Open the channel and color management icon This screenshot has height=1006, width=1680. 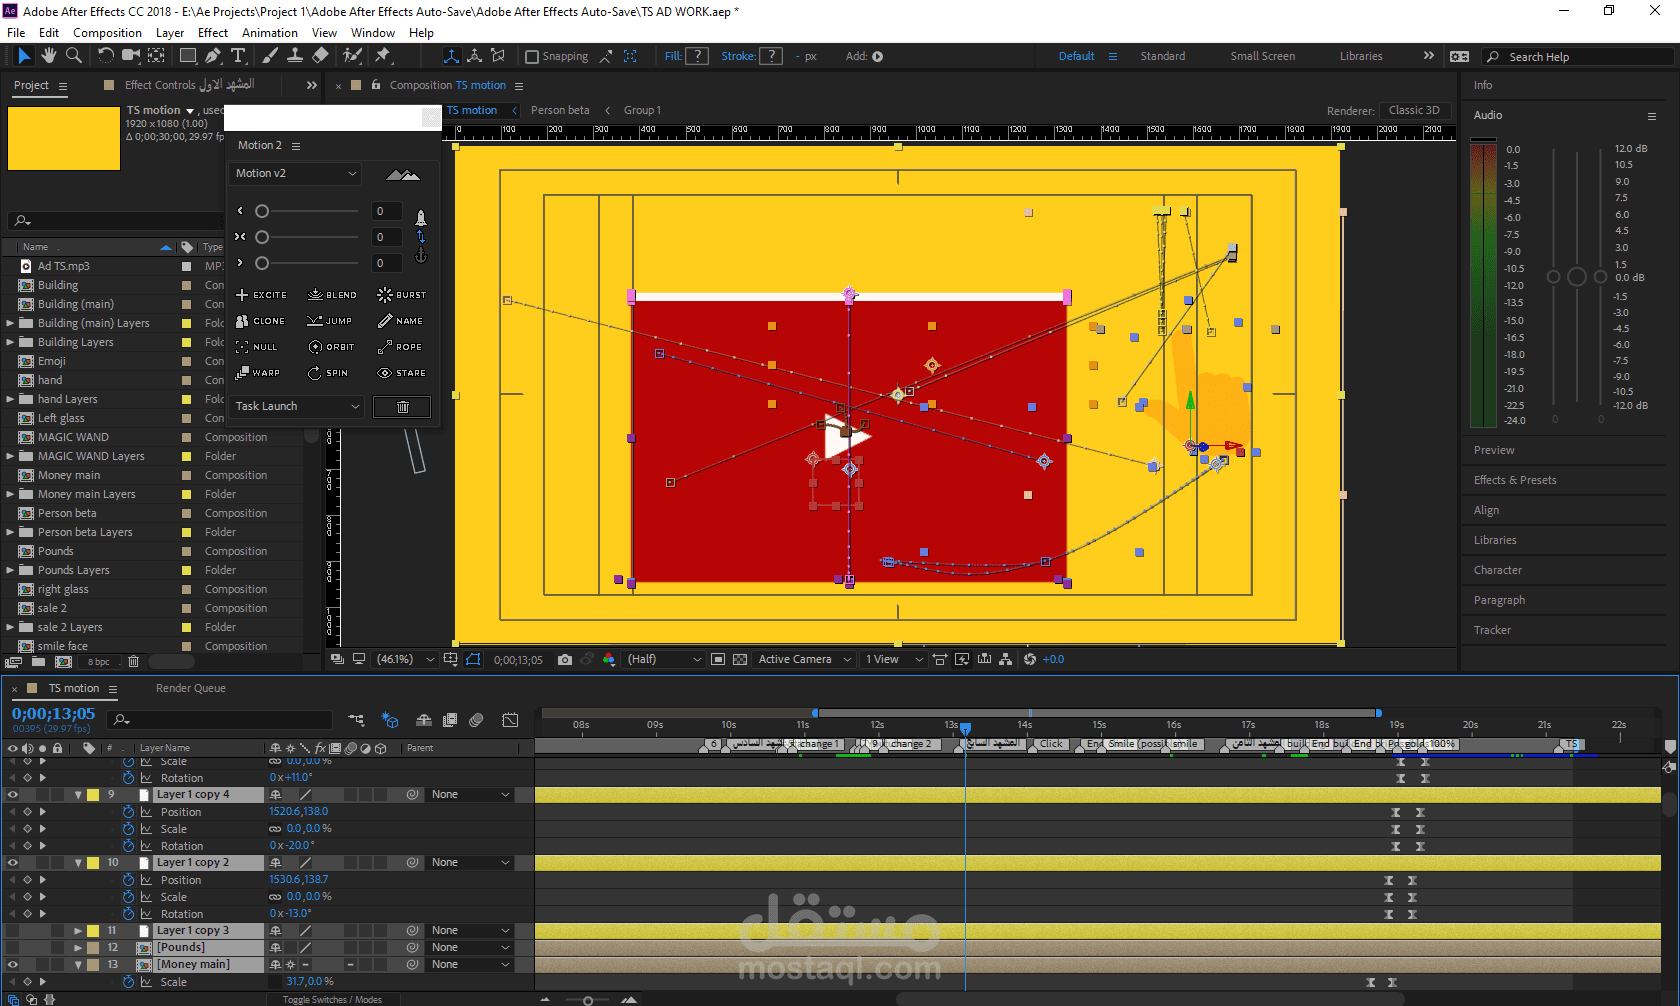click(x=609, y=659)
